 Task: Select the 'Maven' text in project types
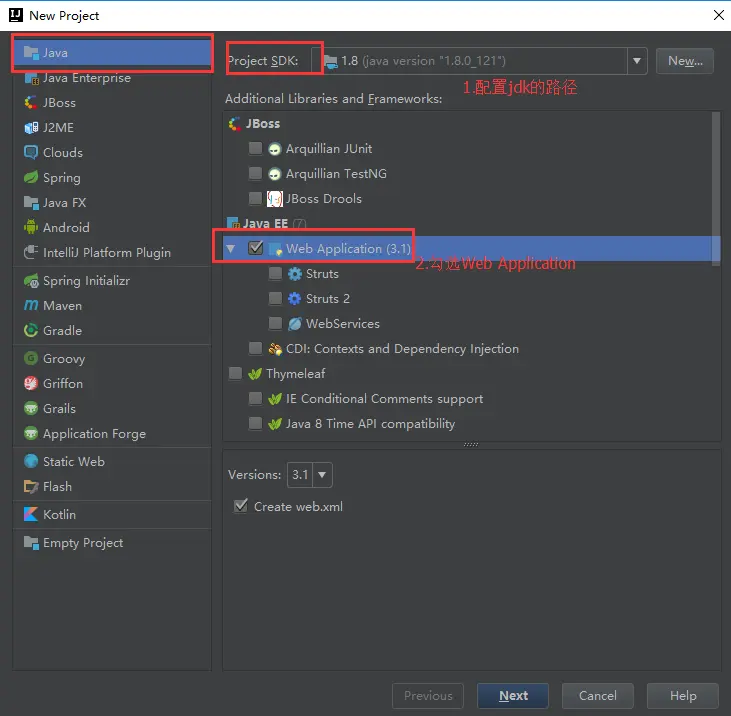coord(62,306)
